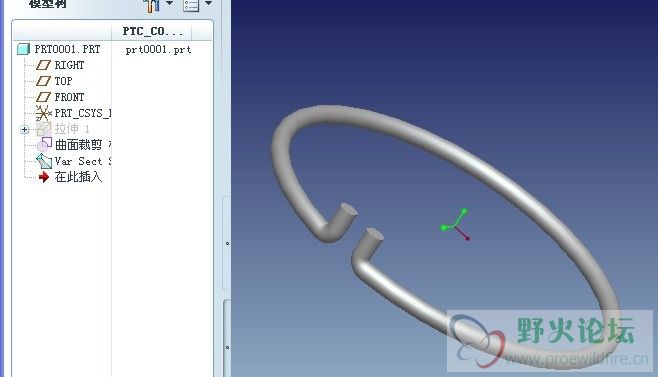This screenshot has width=658, height=377.
Task: Open the model tree settings tool icon
Action: (152, 5)
